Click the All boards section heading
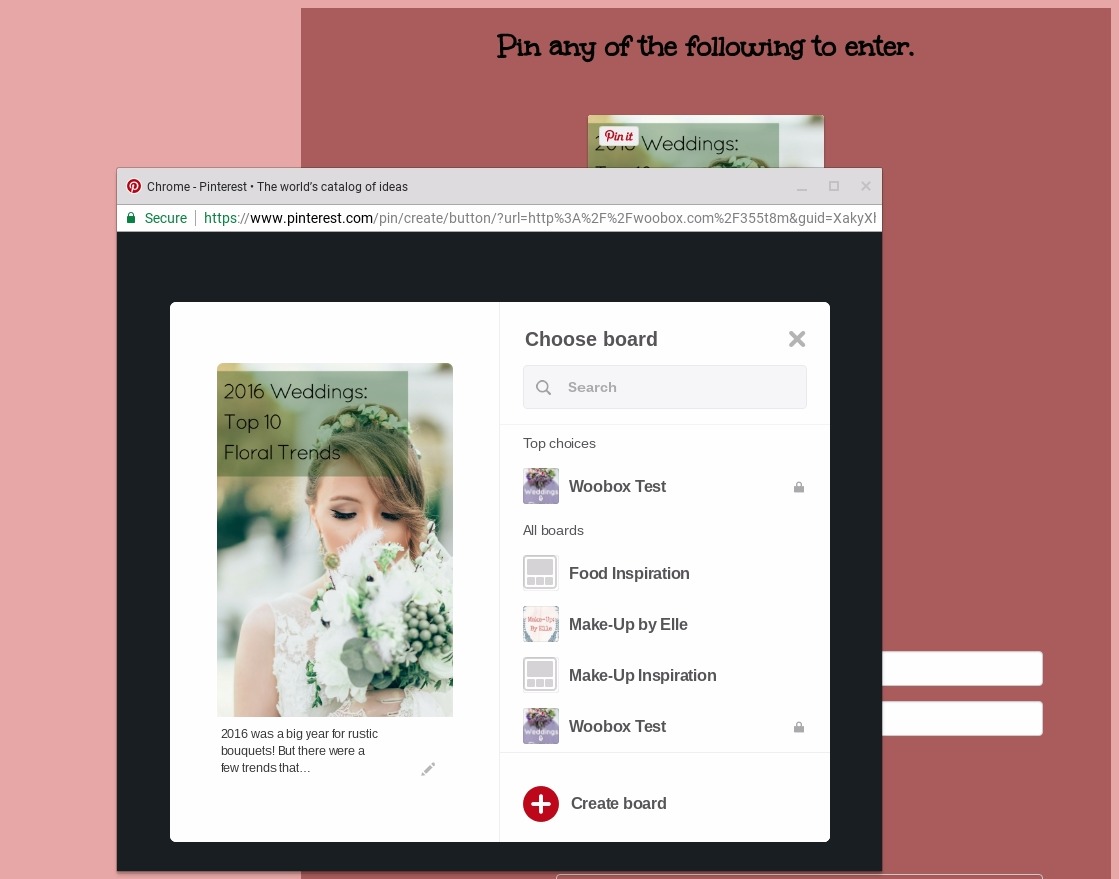1119x879 pixels. coord(553,531)
